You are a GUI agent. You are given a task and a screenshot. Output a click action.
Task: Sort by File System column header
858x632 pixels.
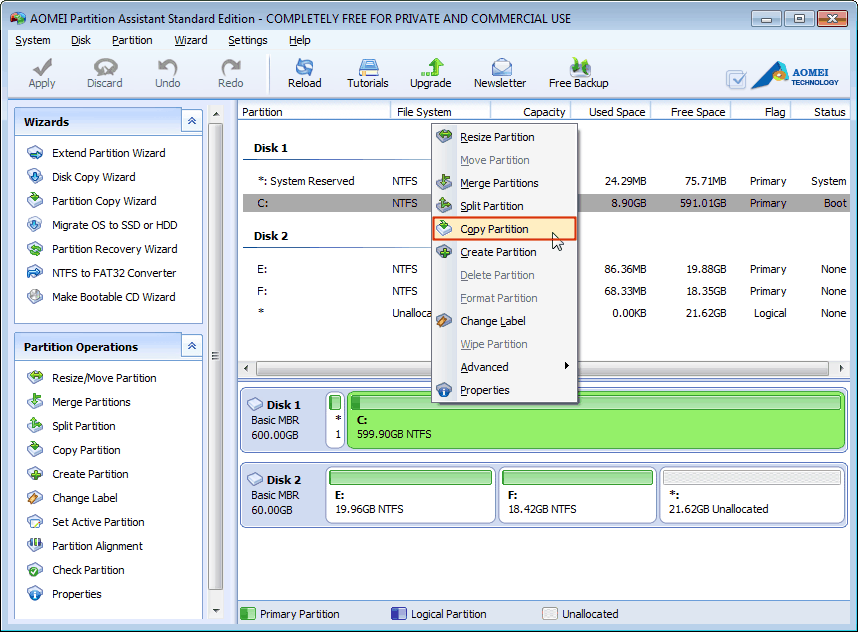point(440,112)
